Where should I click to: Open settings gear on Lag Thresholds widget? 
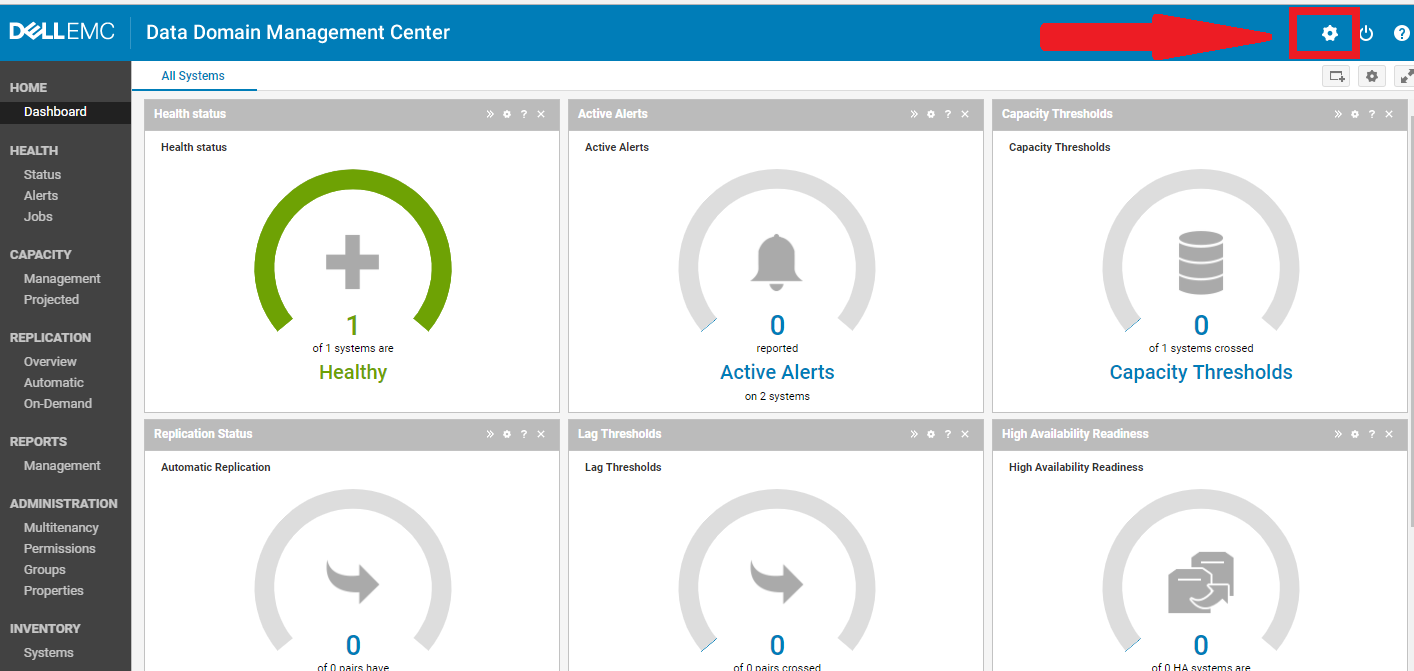click(x=930, y=434)
